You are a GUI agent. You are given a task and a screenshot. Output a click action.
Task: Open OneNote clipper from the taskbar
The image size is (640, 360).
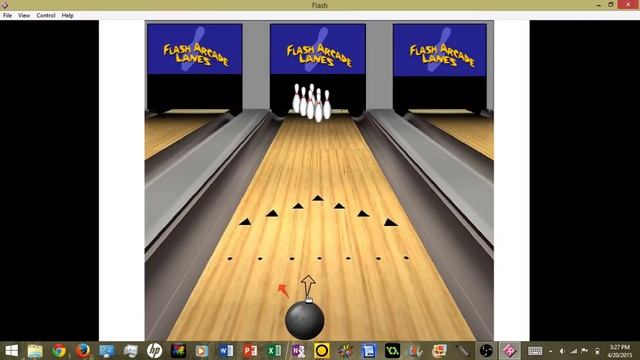tap(298, 351)
